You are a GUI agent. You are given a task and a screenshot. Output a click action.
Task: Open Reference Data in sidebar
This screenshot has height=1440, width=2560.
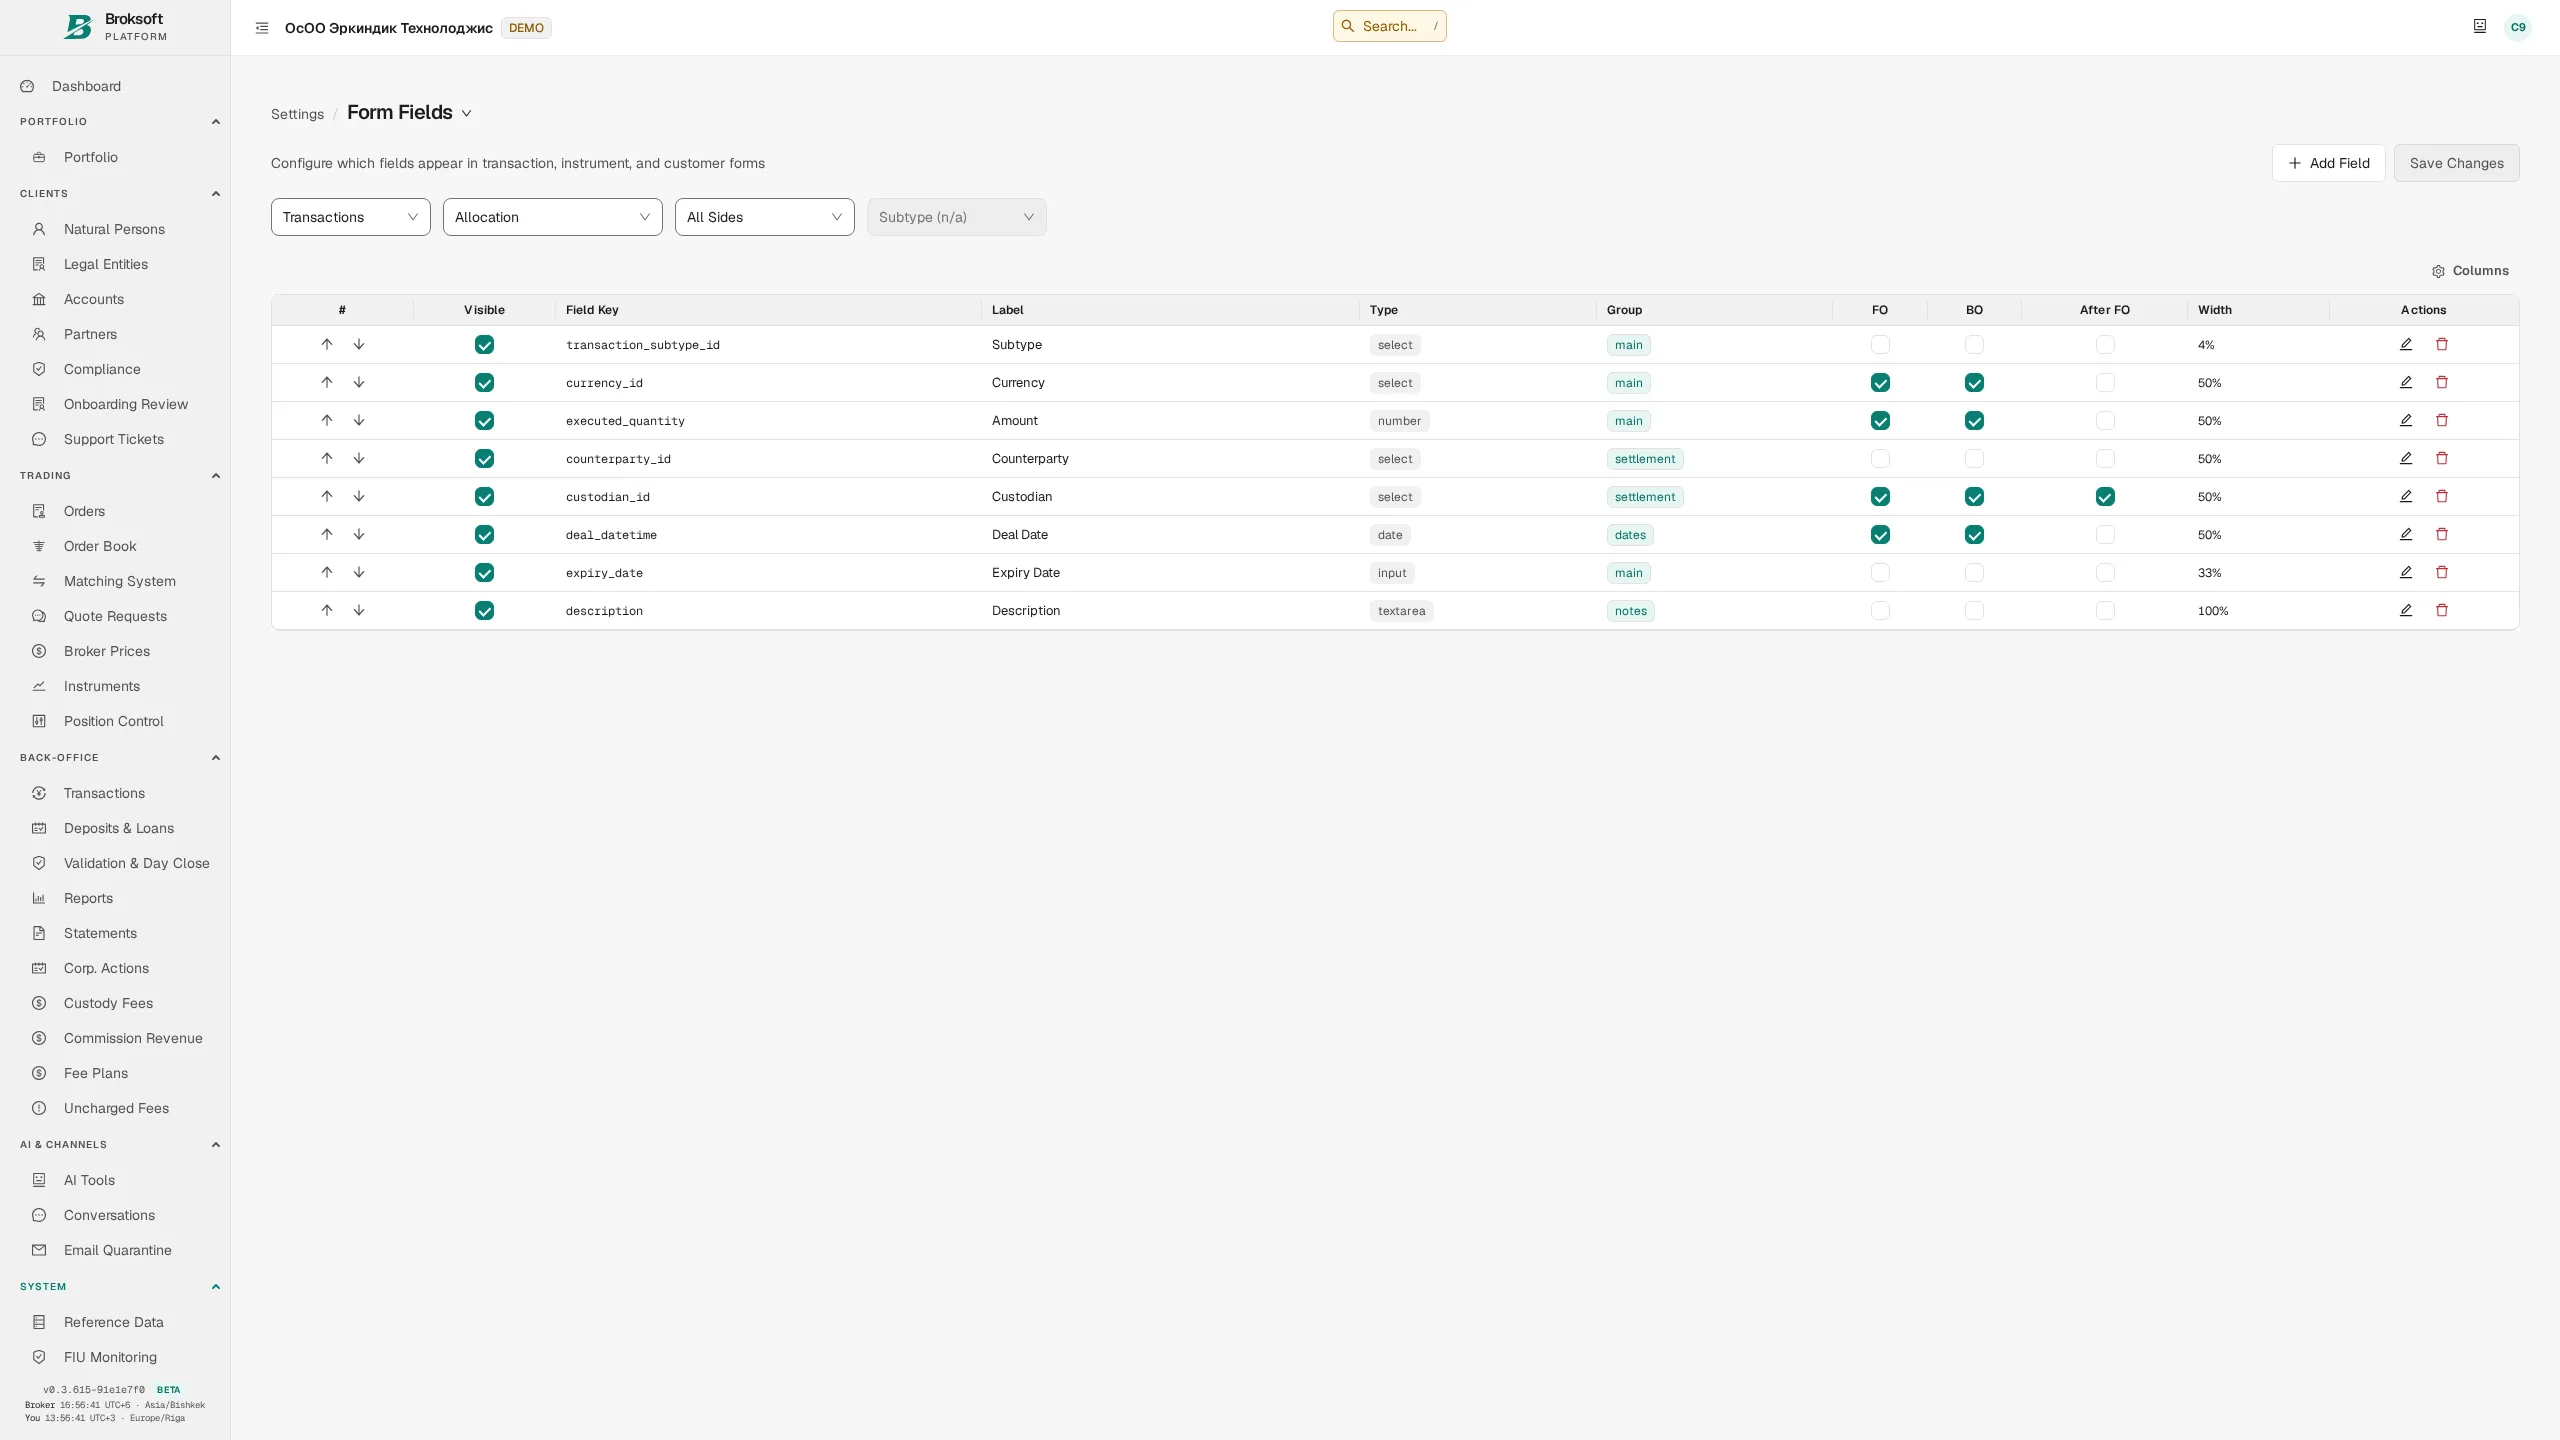(115, 1322)
